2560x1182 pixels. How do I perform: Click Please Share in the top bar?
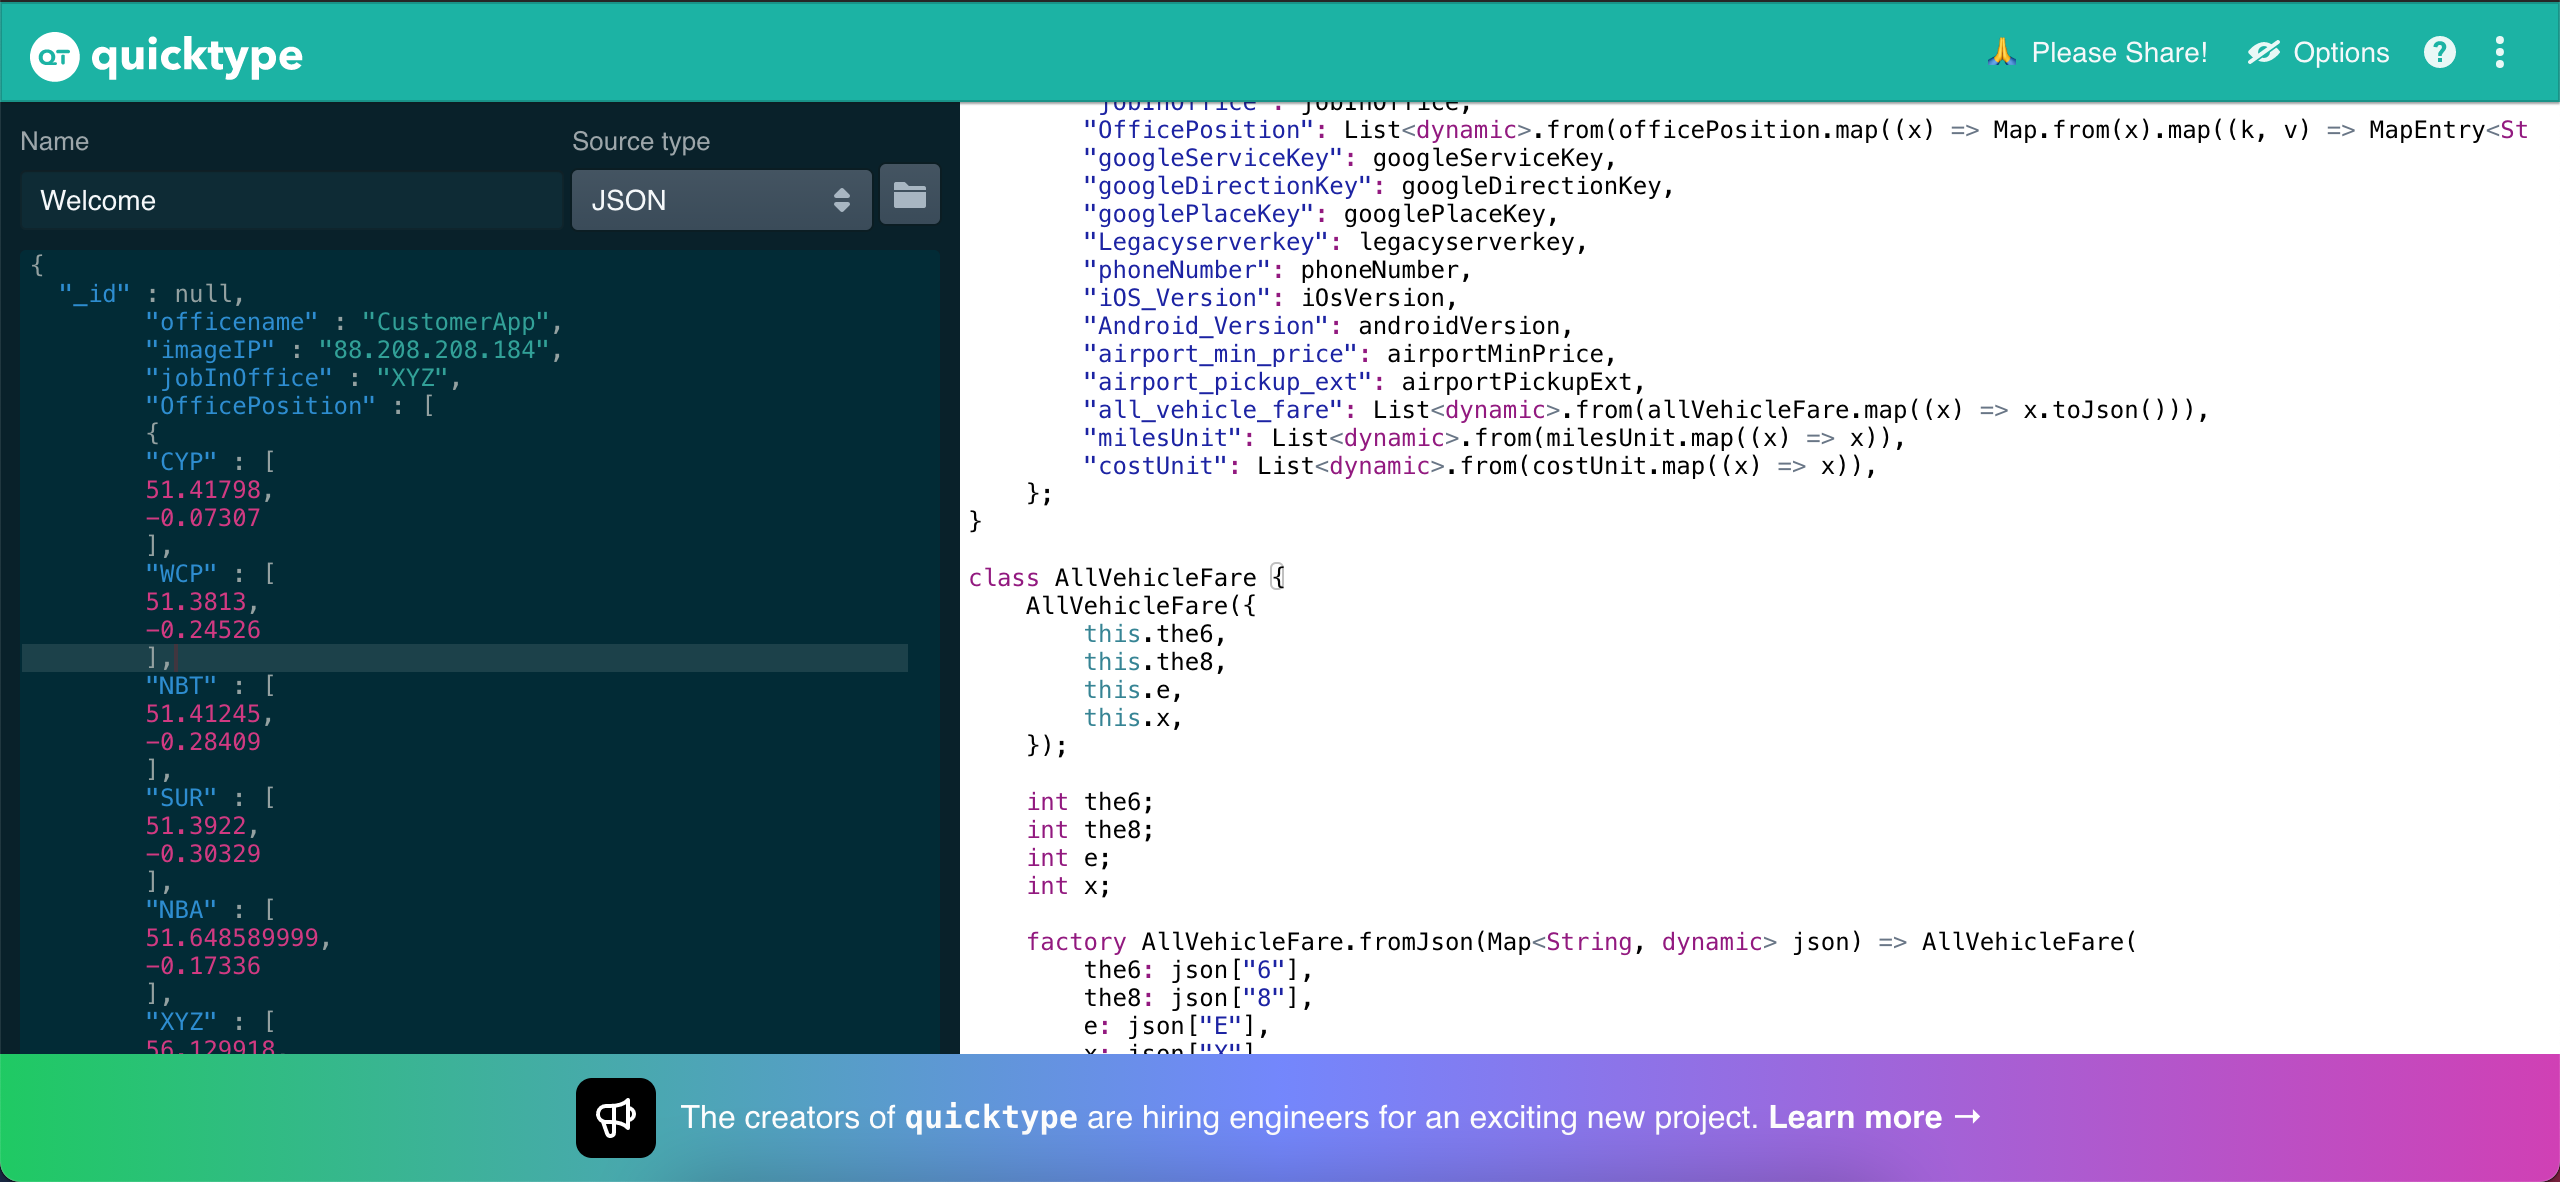tap(2120, 52)
